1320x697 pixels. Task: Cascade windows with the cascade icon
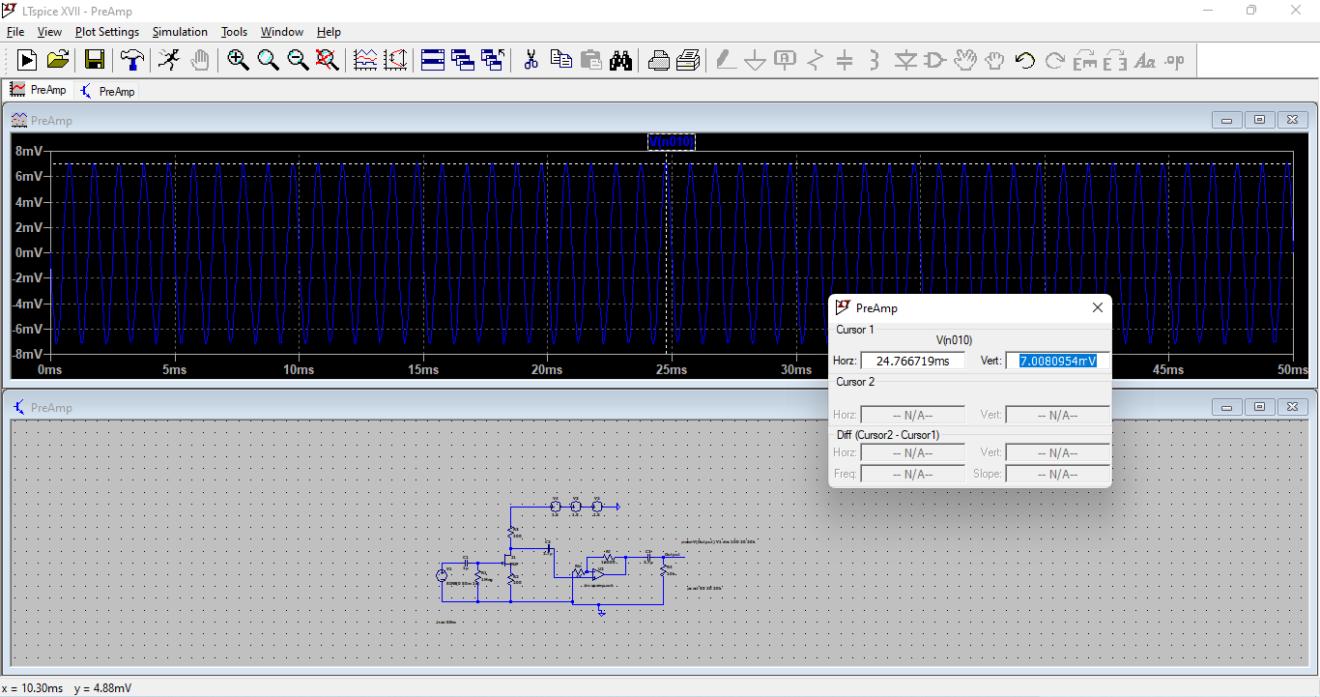click(462, 60)
